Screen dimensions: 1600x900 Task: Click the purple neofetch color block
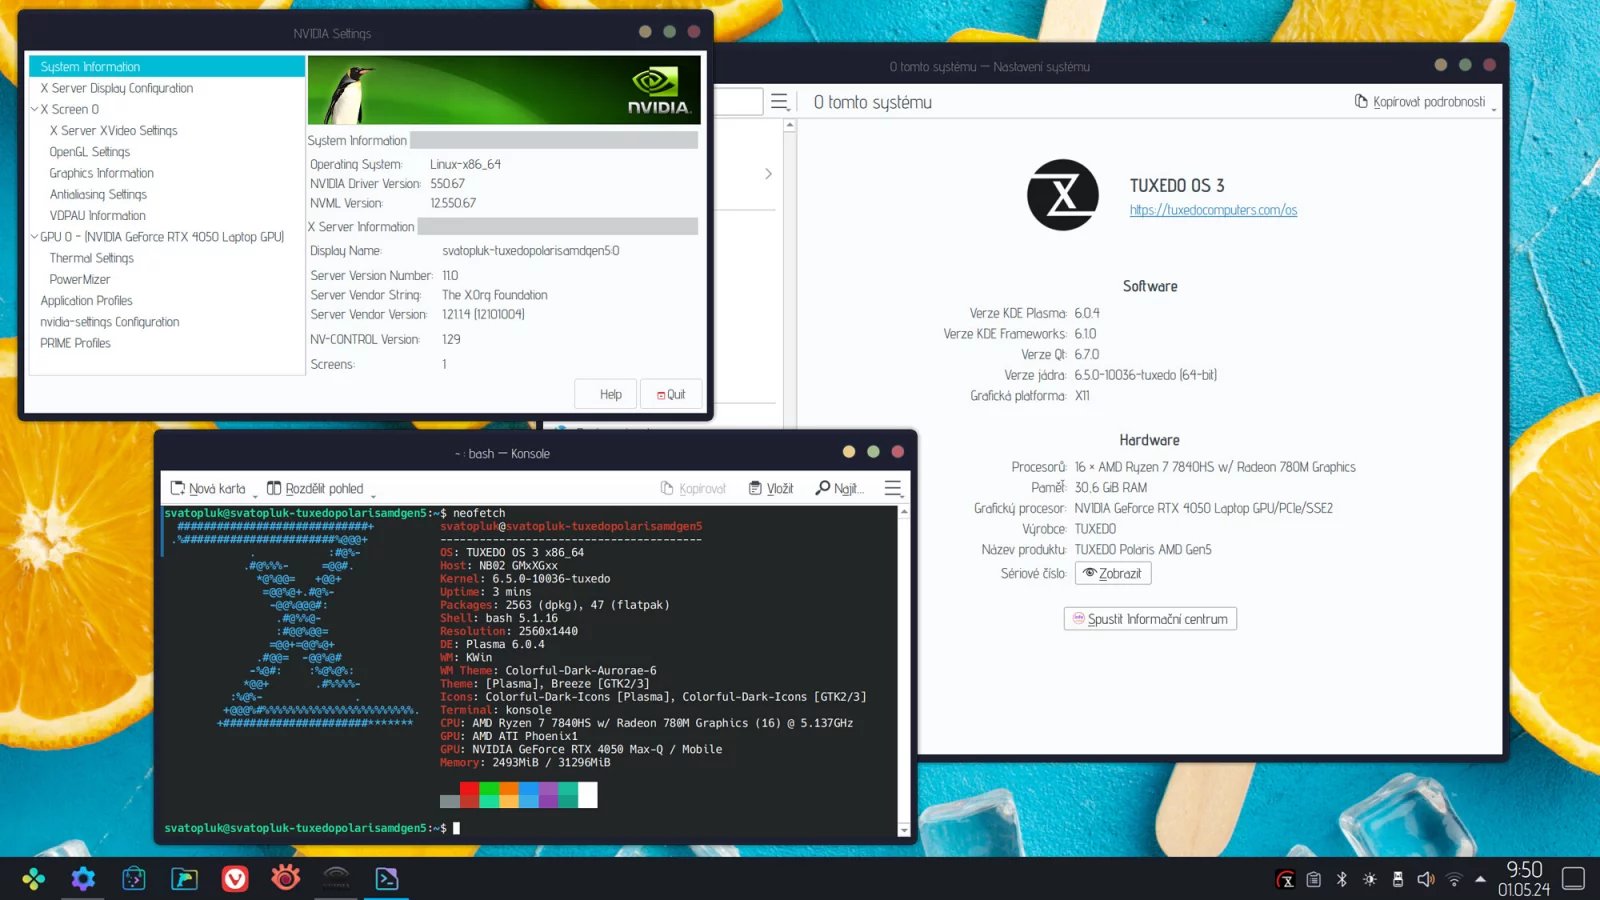(x=548, y=795)
